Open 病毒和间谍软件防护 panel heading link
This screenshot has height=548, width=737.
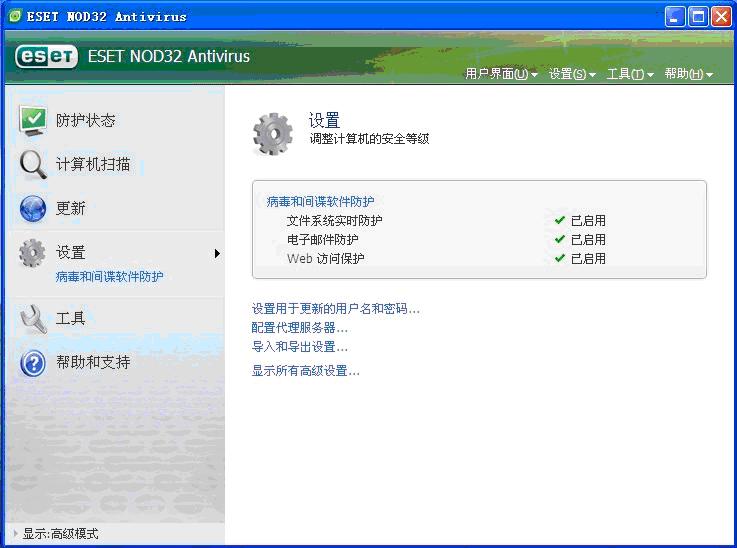click(320, 202)
